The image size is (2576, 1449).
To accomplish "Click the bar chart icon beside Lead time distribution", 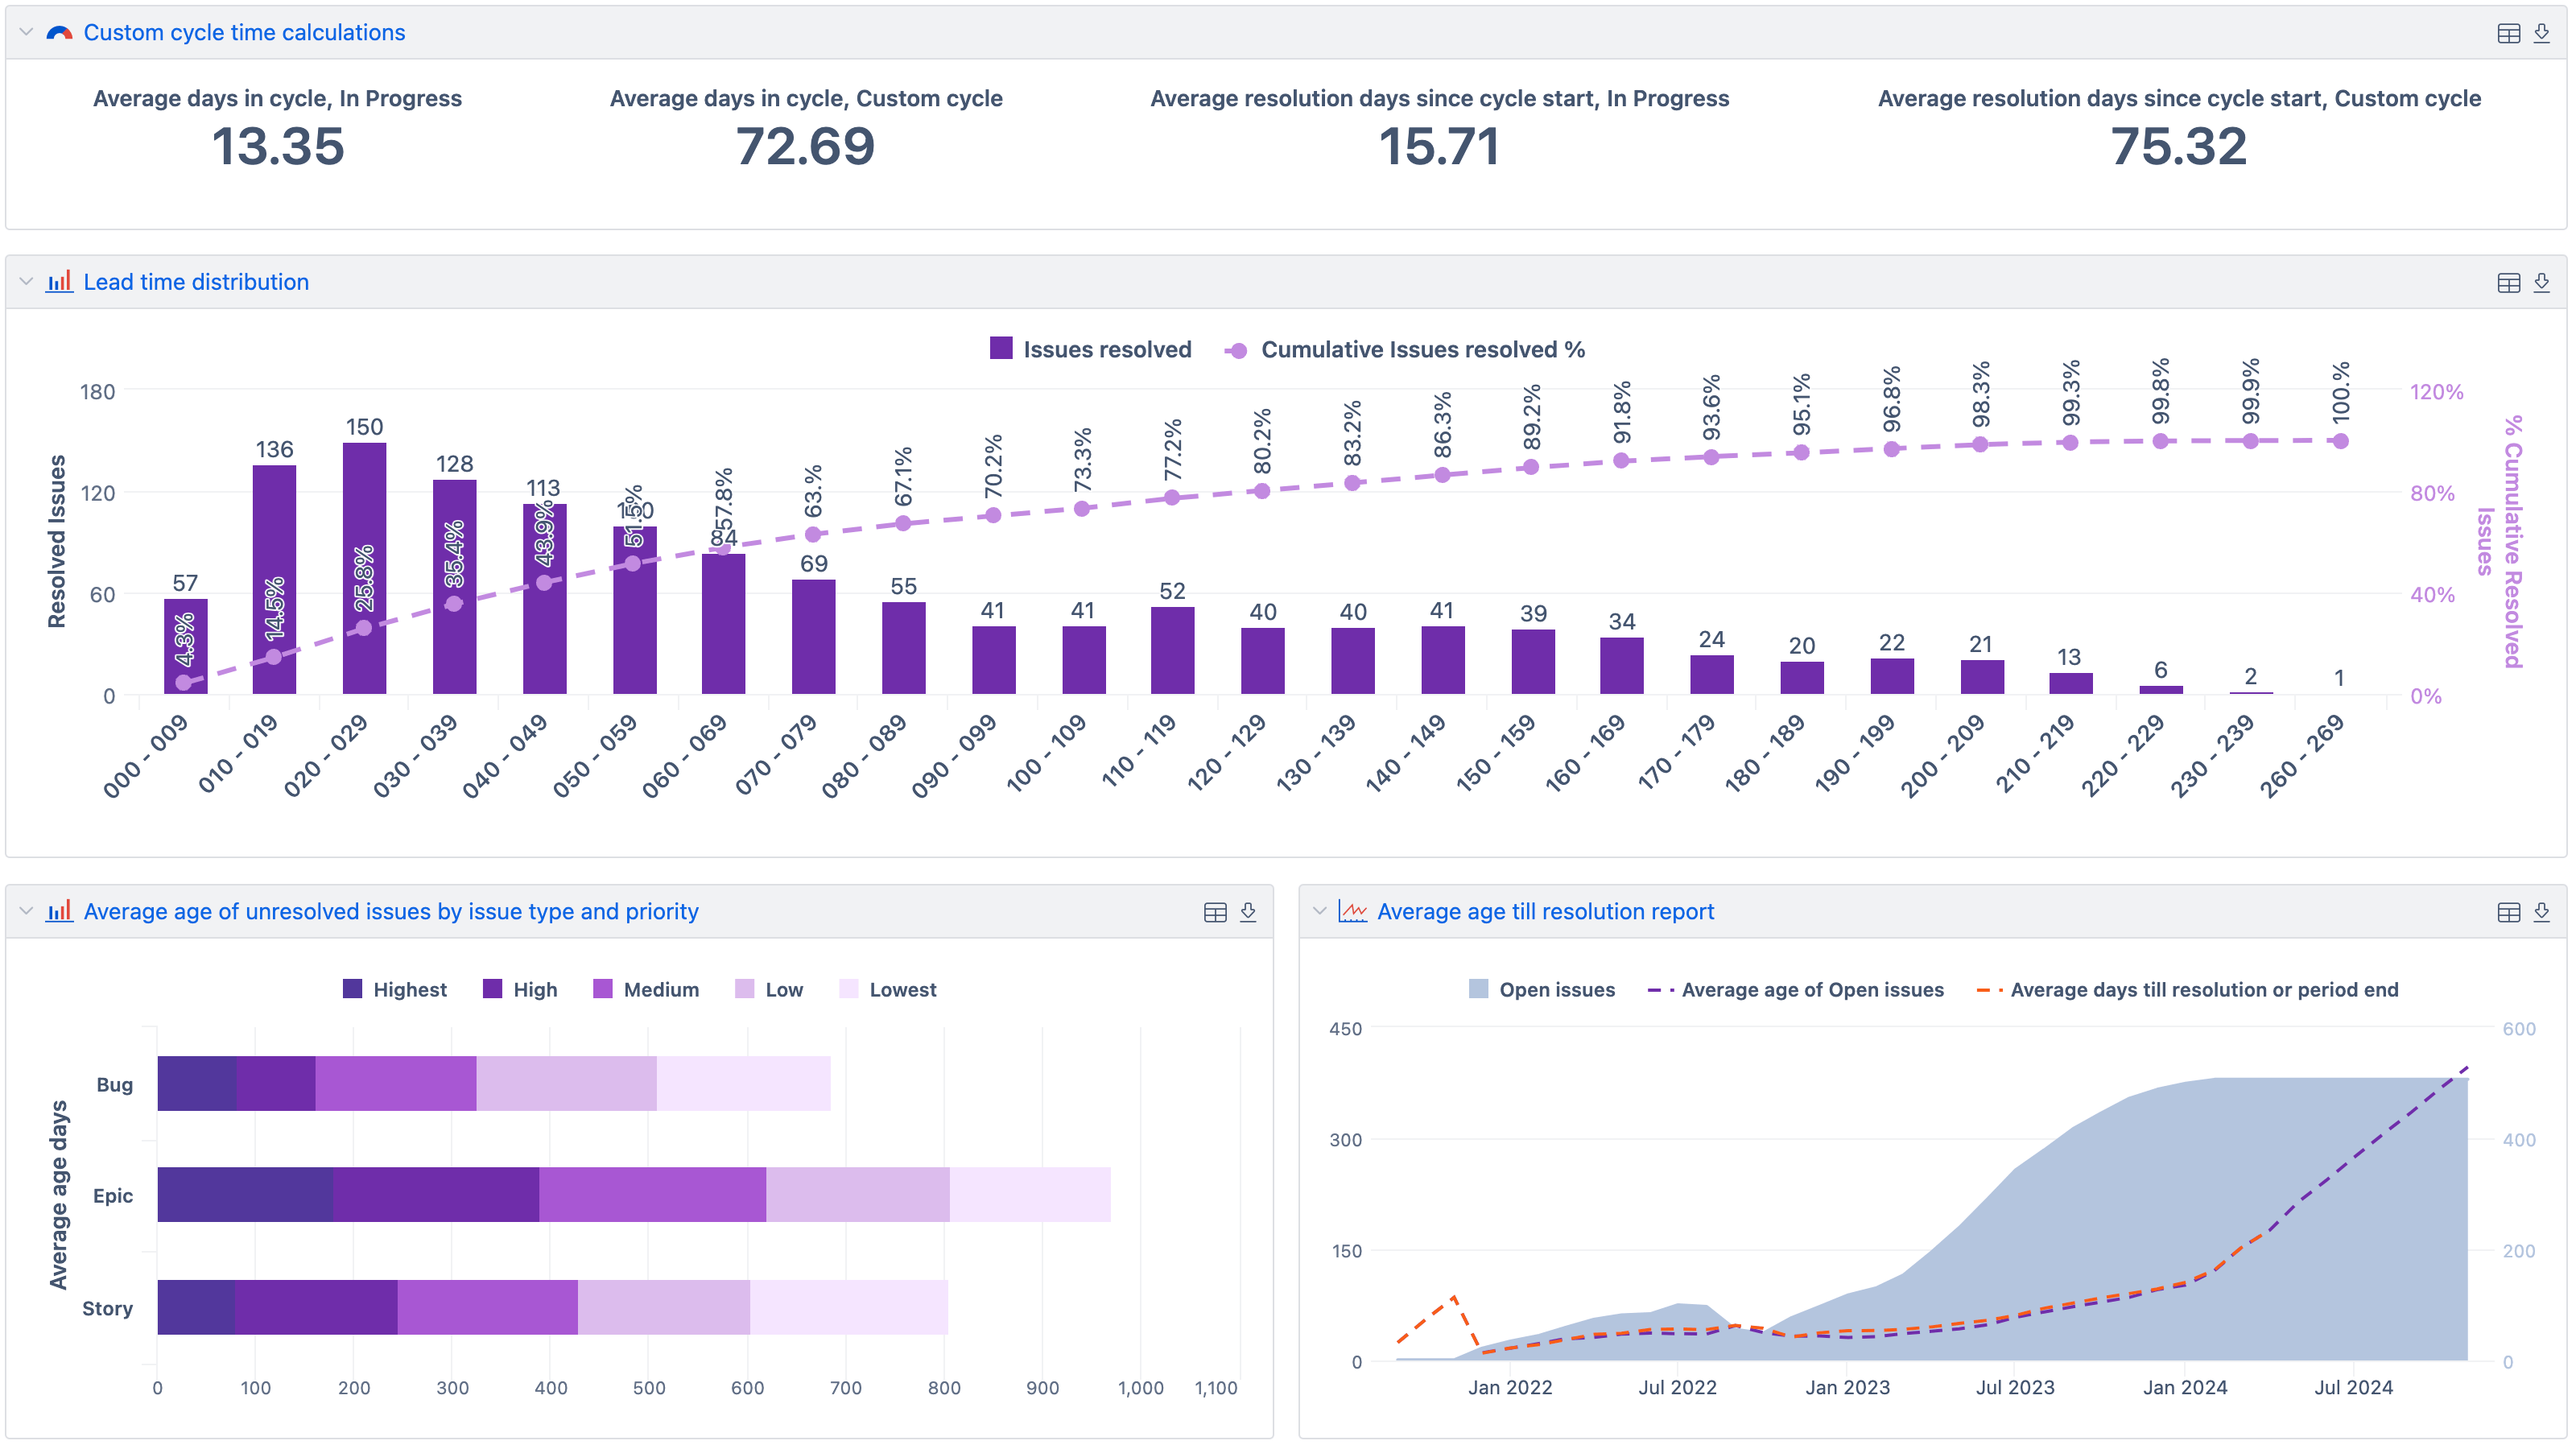I will tap(59, 281).
